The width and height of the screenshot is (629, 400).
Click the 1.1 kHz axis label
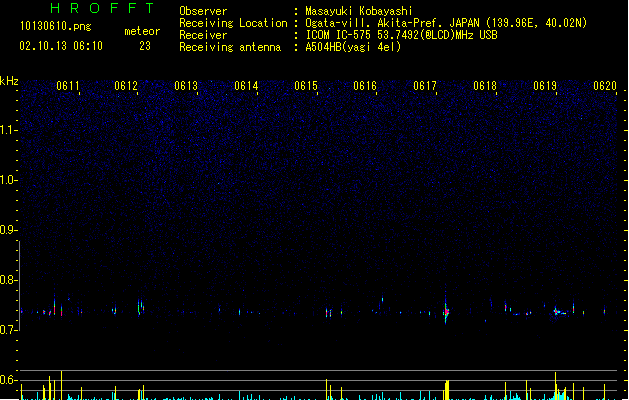pyautogui.click(x=8, y=130)
